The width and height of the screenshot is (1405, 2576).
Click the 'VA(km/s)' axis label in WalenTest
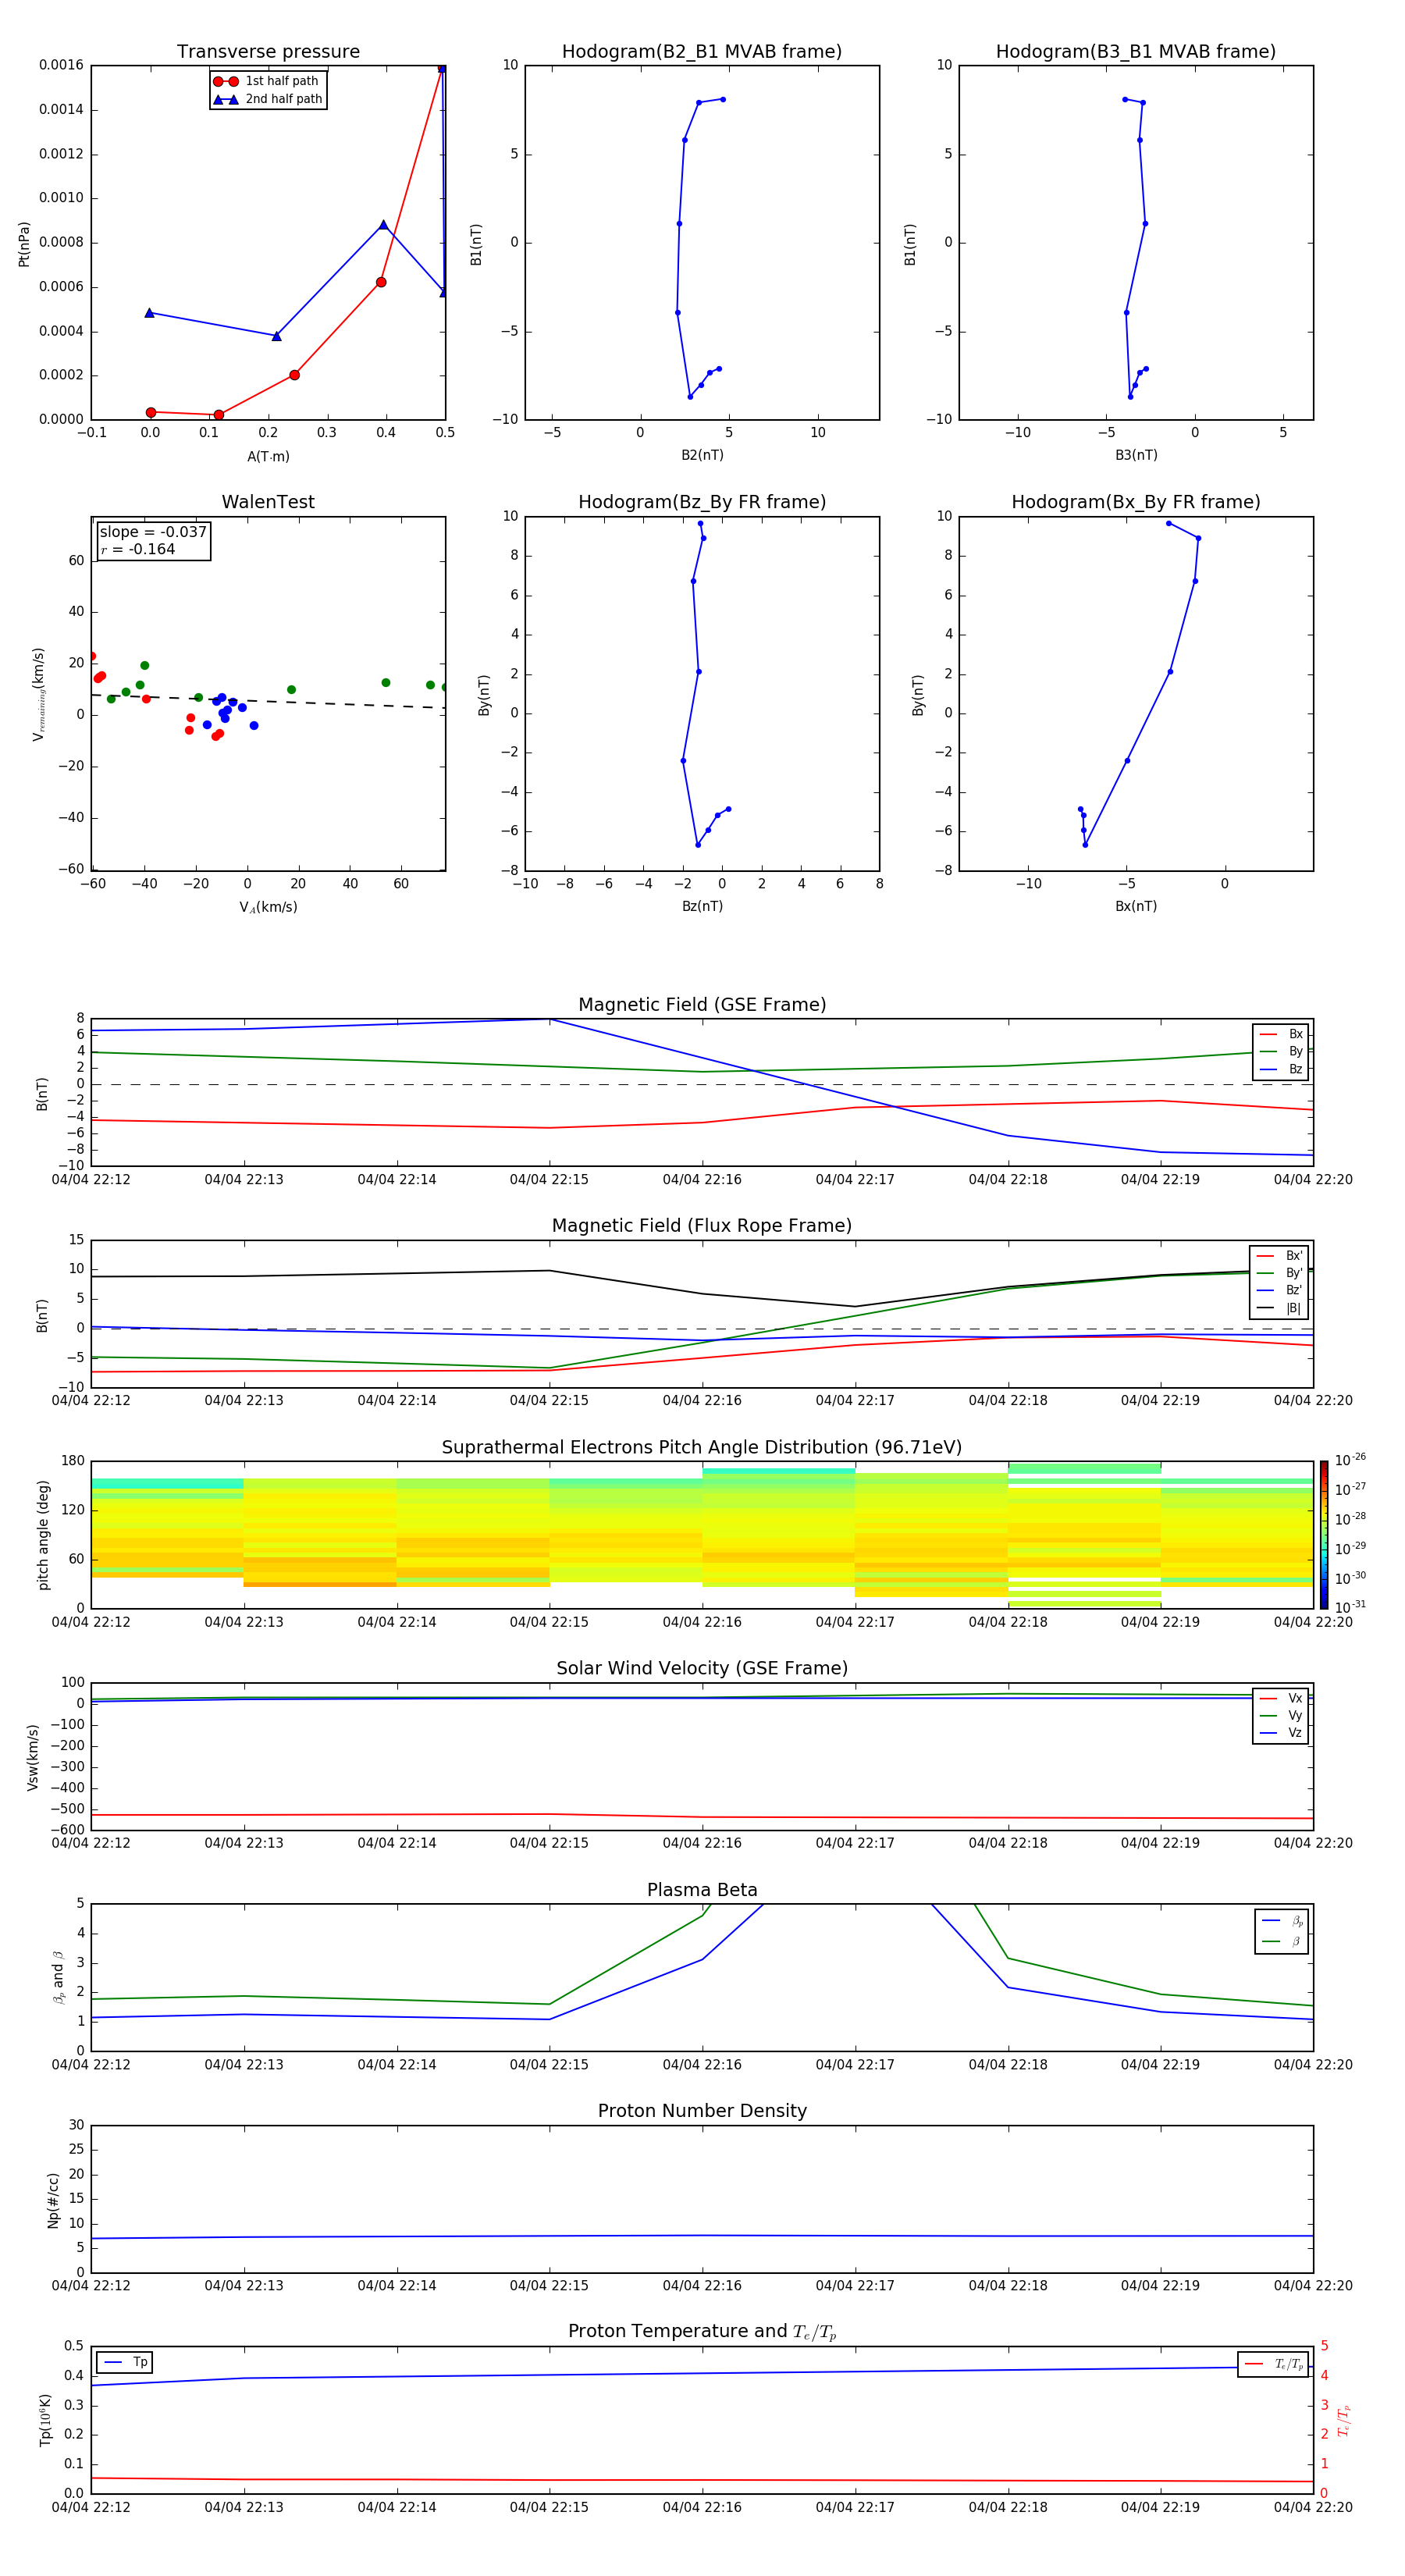[268, 907]
